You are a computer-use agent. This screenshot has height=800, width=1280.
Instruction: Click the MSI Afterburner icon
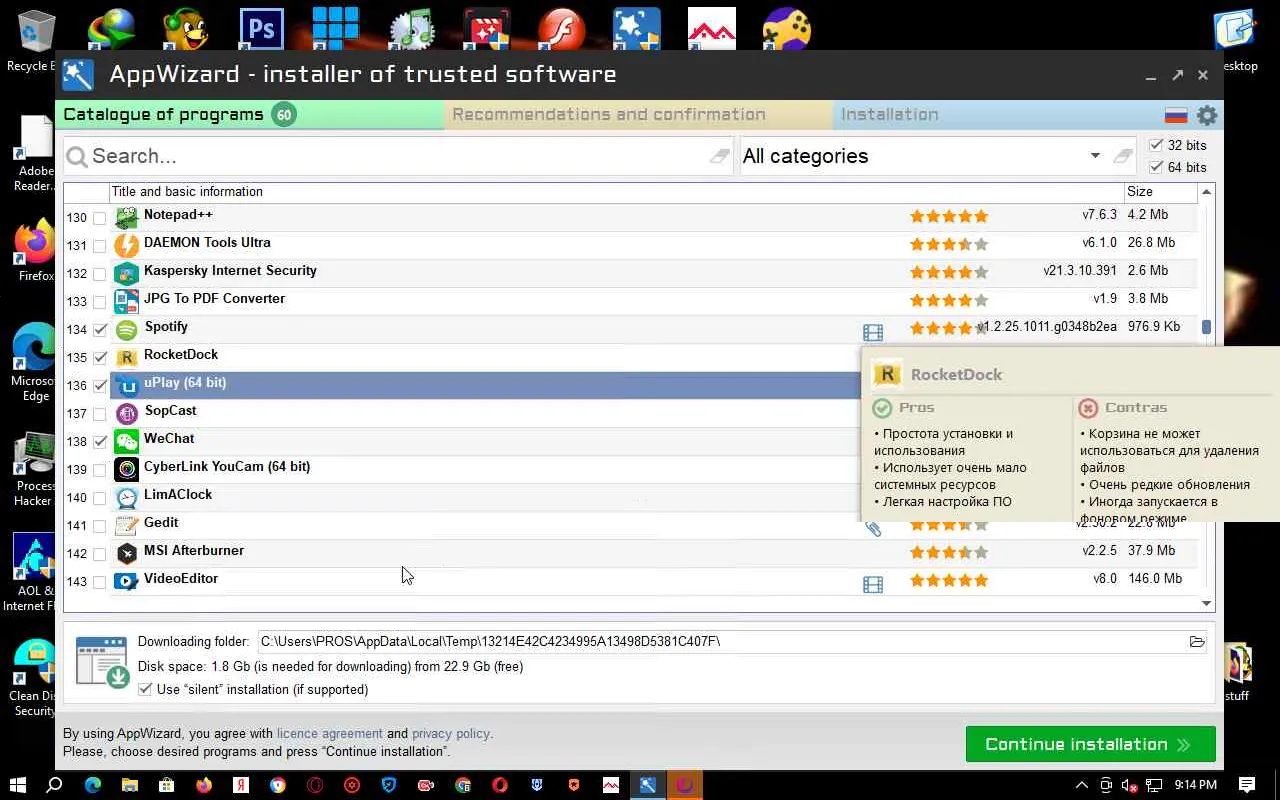[x=126, y=553]
